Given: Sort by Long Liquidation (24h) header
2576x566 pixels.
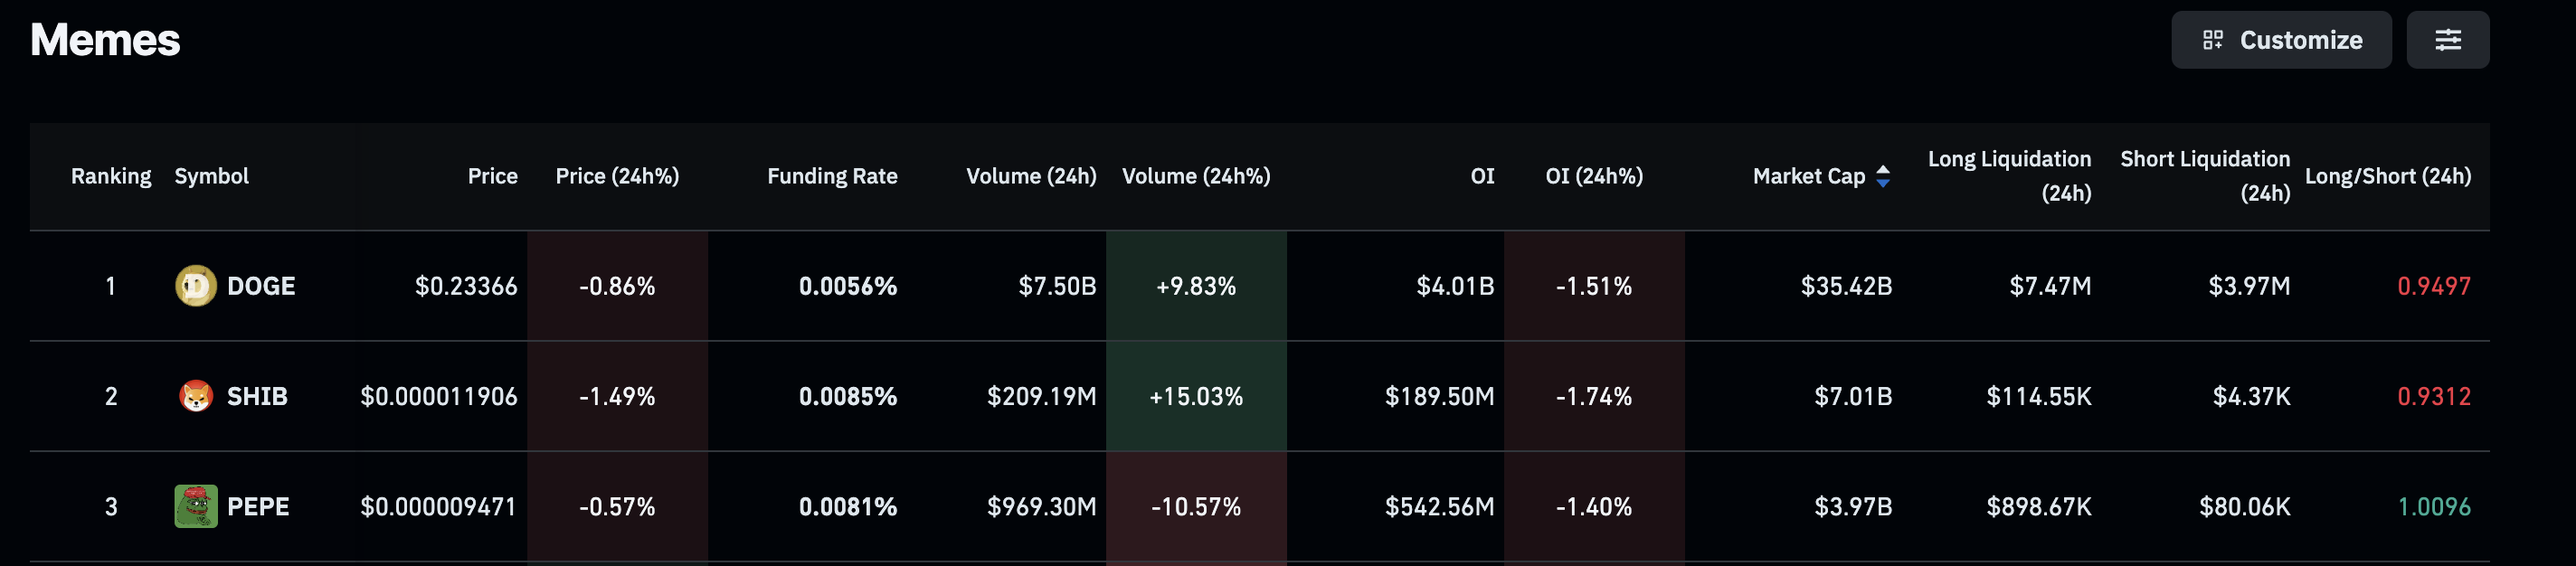Looking at the screenshot, I should [x=2009, y=175].
